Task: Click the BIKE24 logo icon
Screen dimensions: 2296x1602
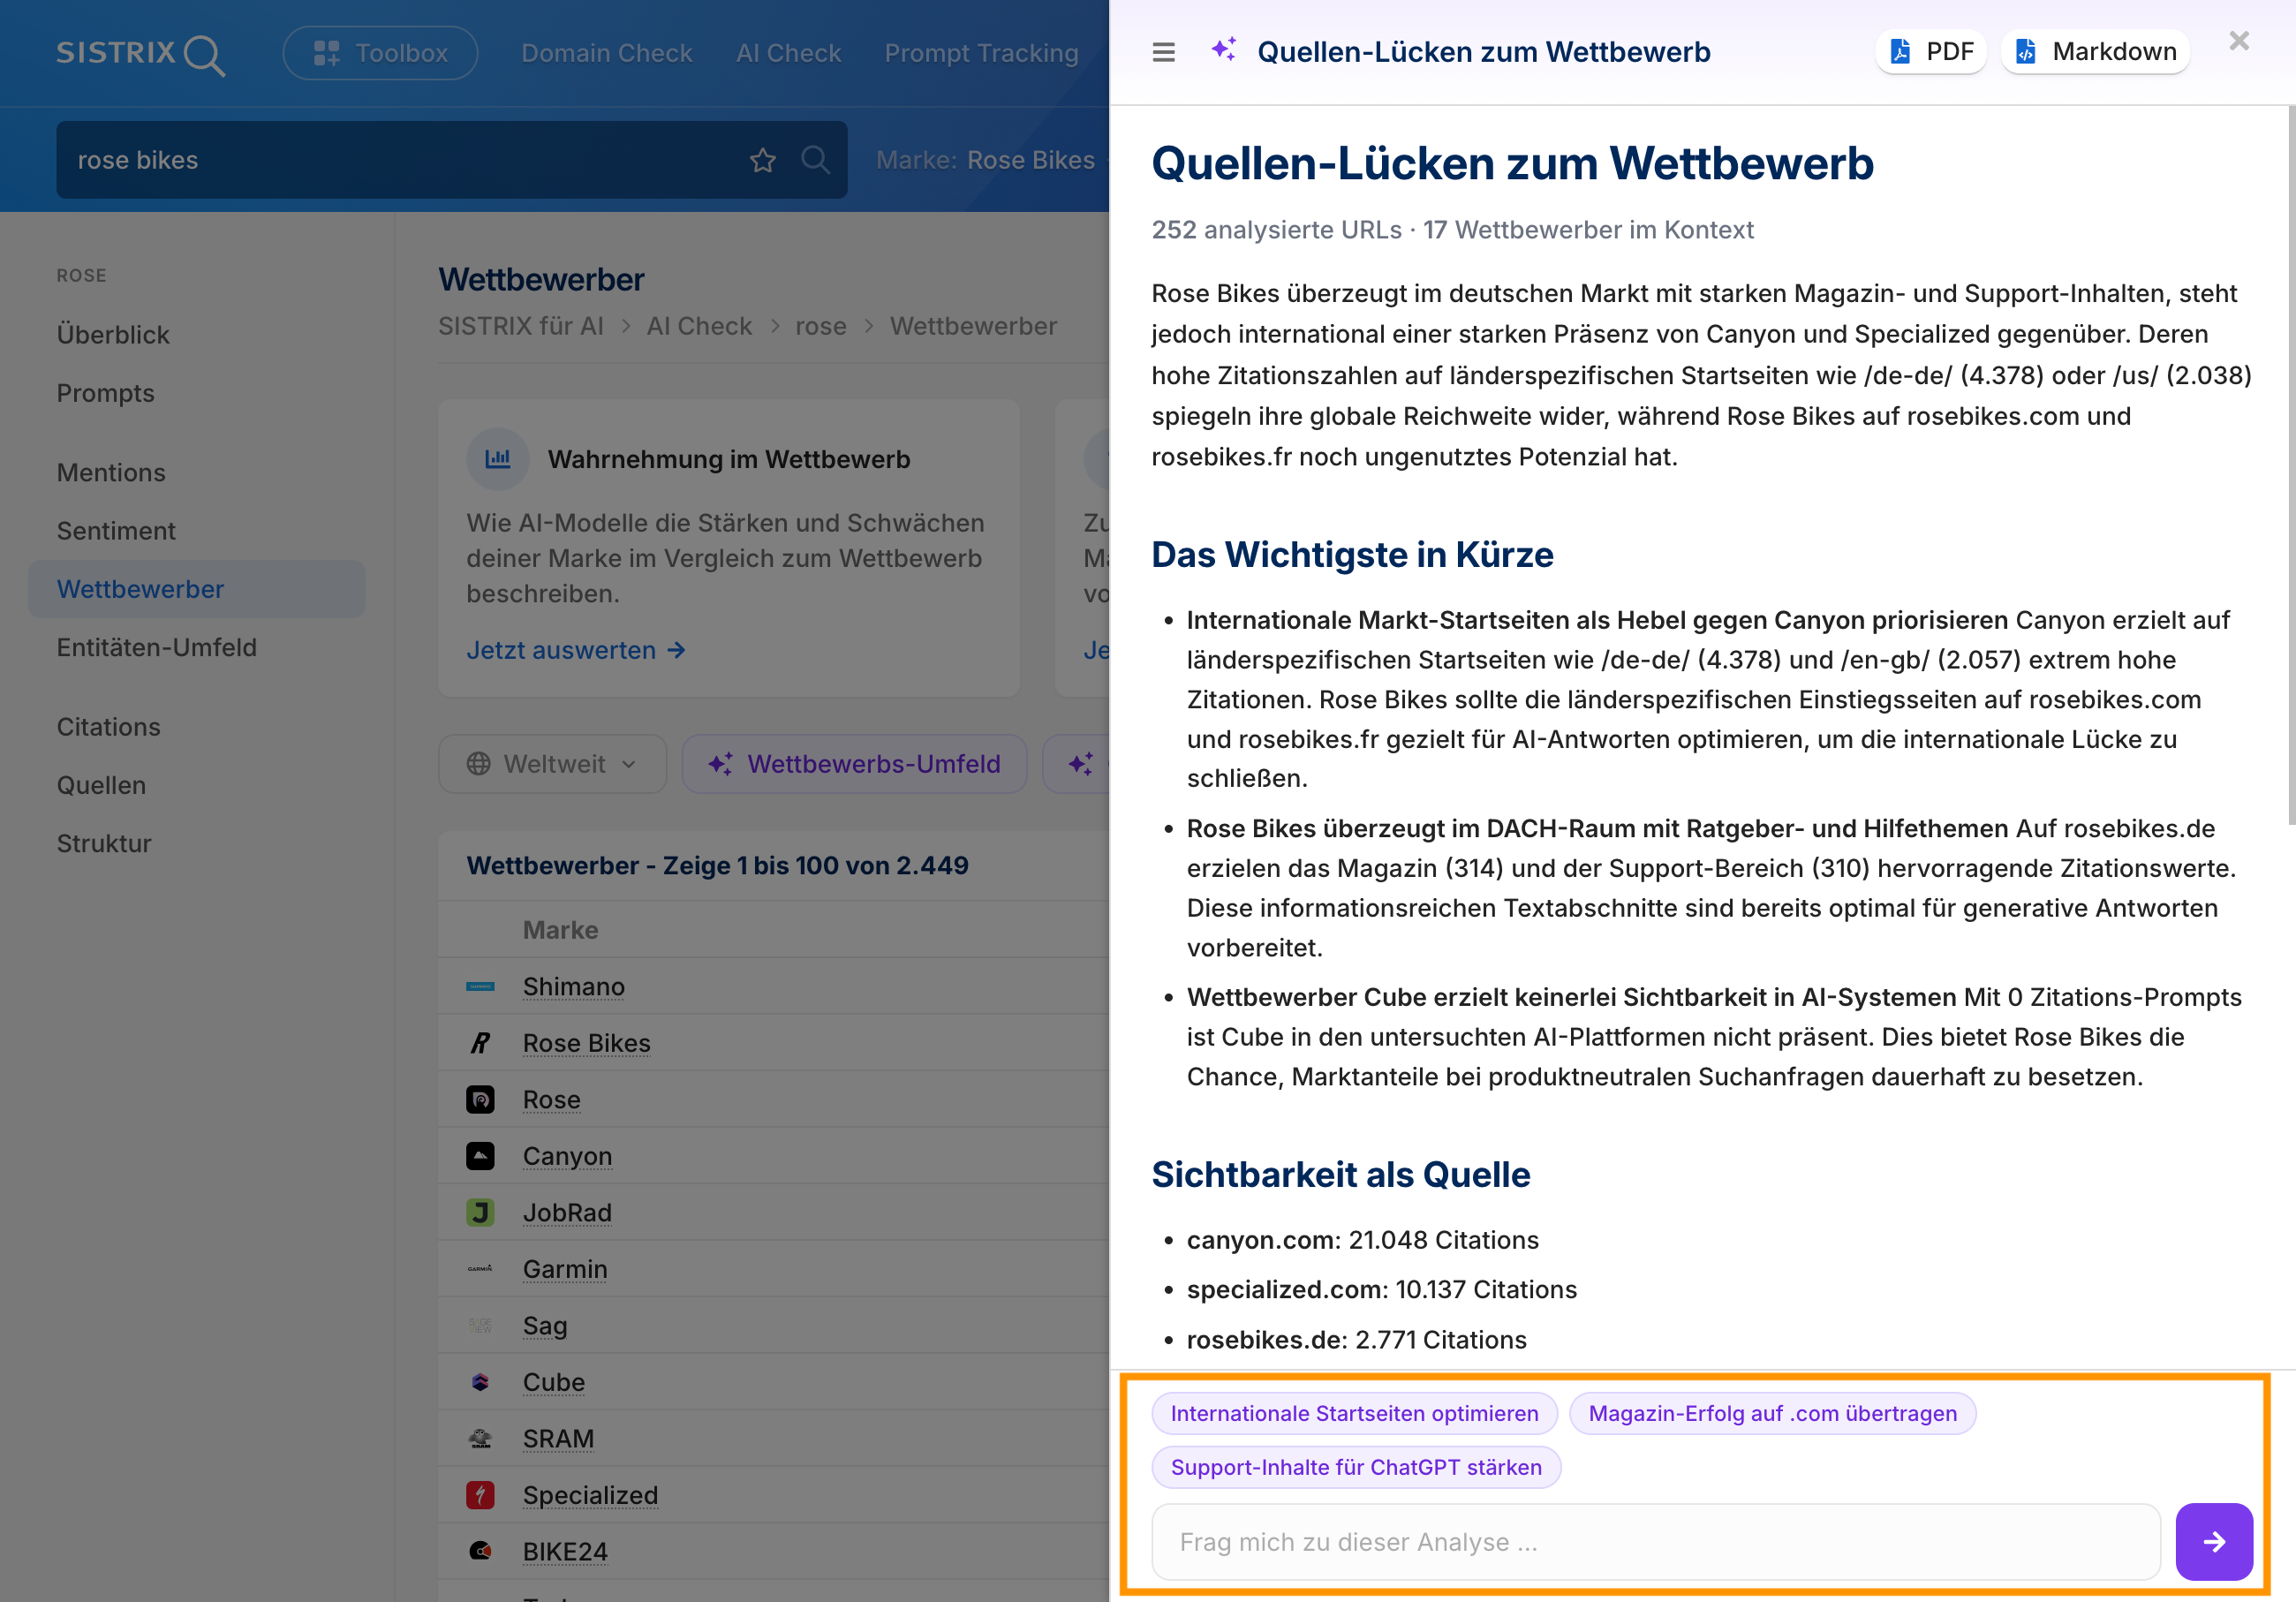Action: 480,1552
